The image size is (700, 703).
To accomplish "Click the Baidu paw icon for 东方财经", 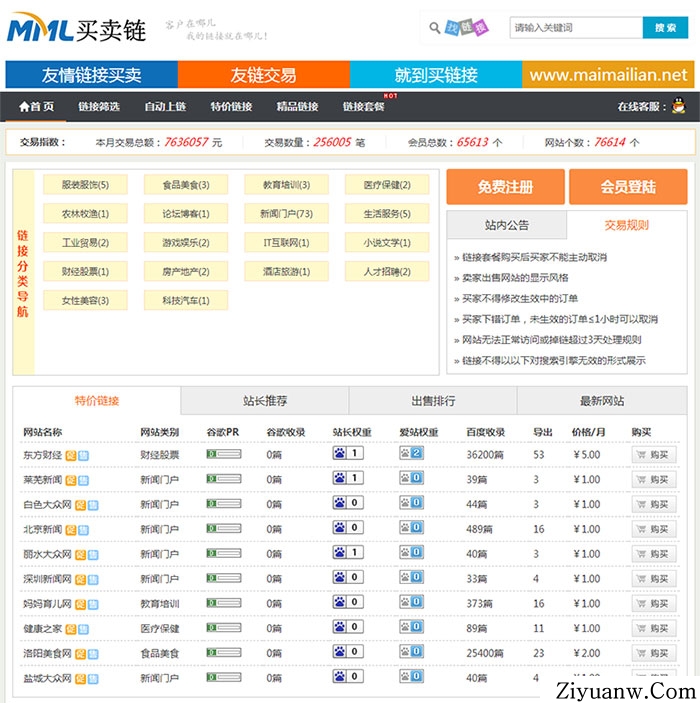I will pyautogui.click(x=340, y=453).
